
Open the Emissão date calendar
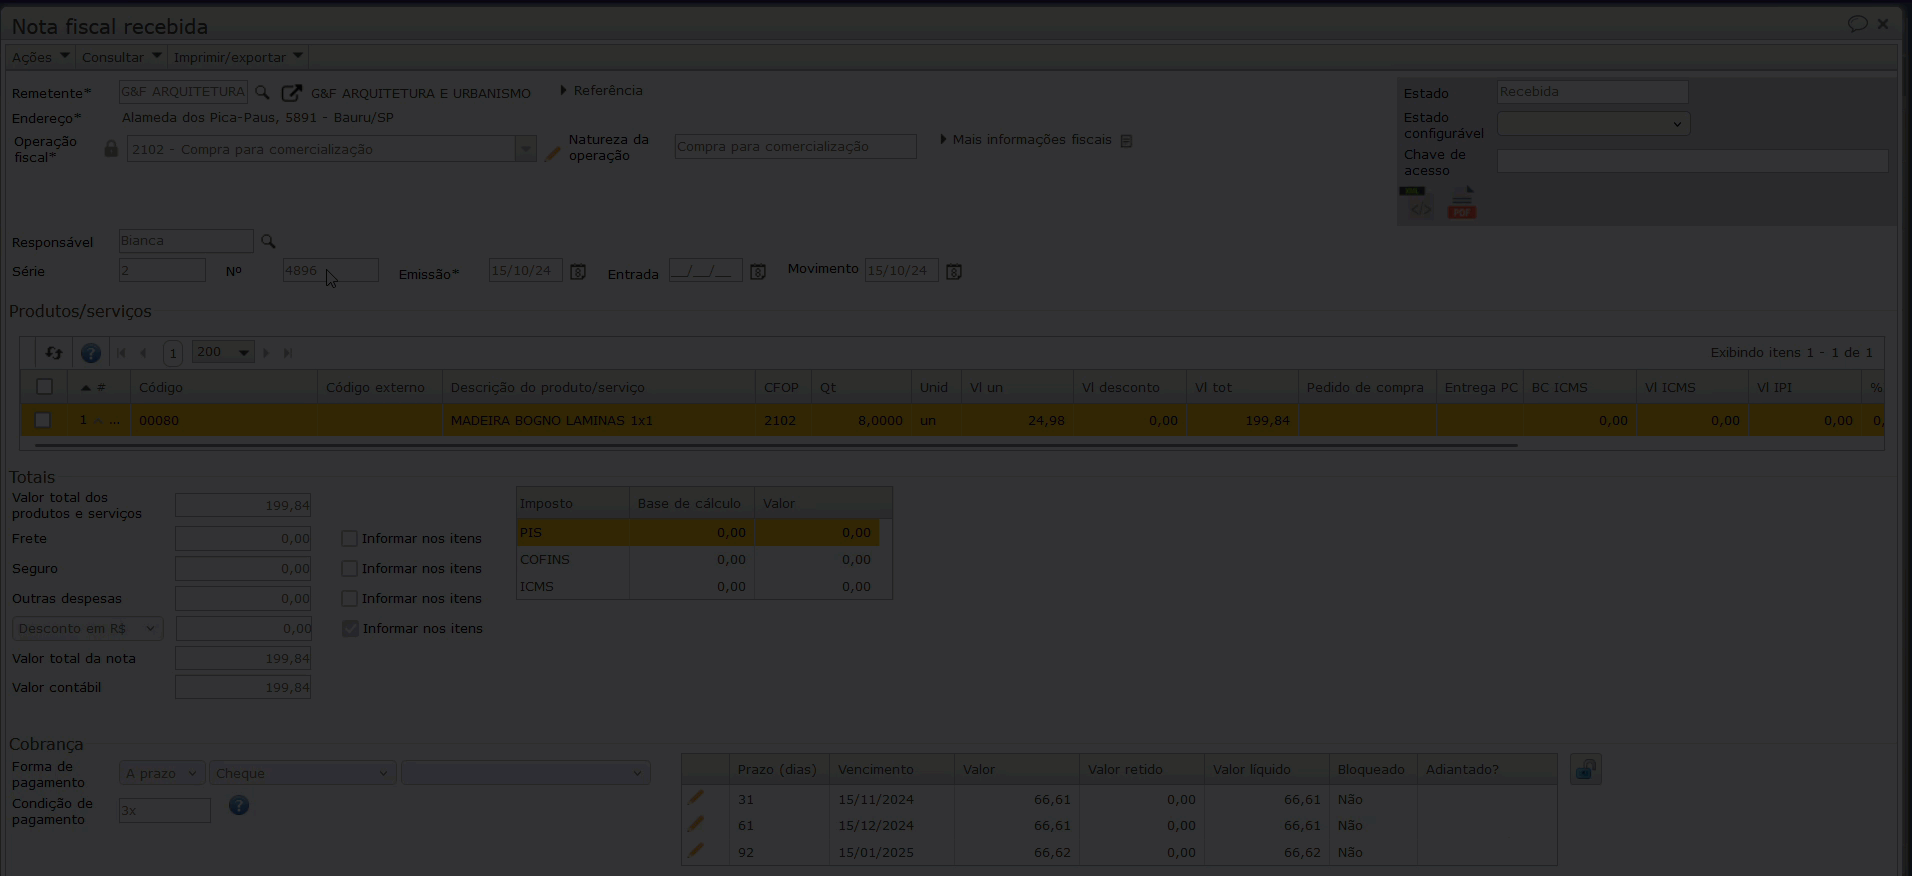pos(578,271)
